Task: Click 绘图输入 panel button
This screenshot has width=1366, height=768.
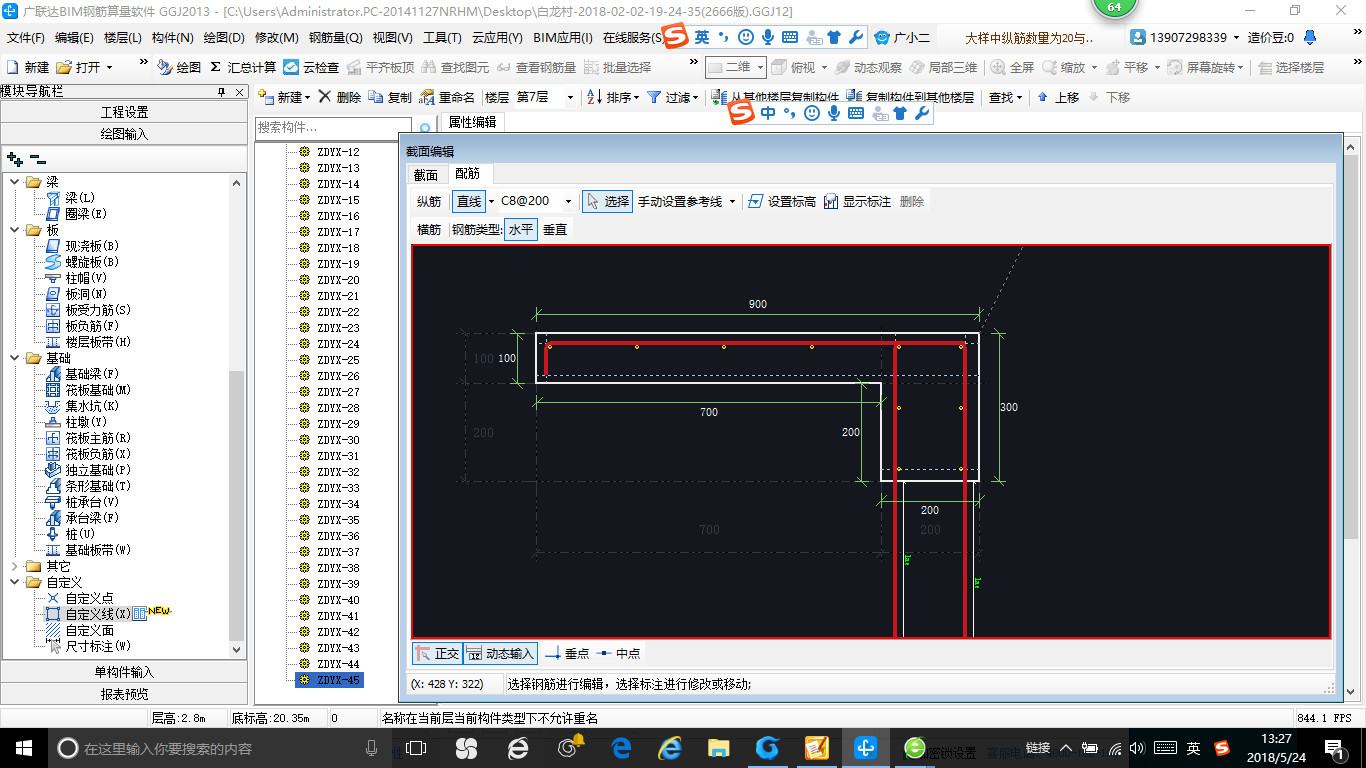Action: 124,134
